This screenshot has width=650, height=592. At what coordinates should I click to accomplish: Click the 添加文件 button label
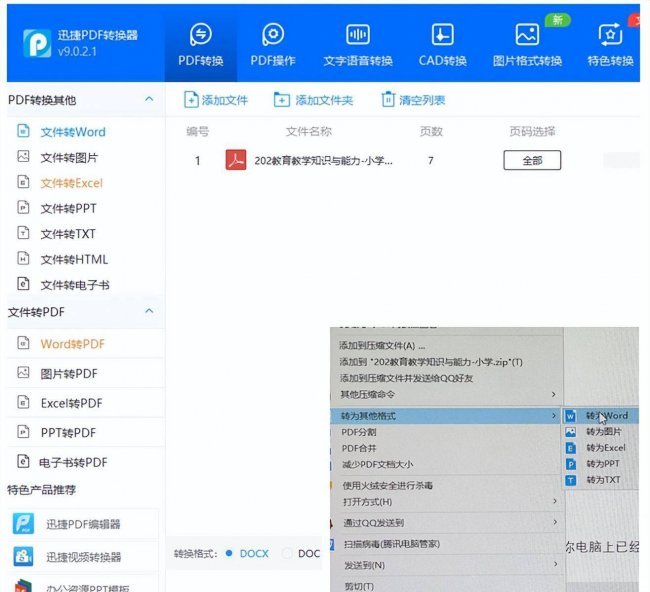click(x=224, y=100)
